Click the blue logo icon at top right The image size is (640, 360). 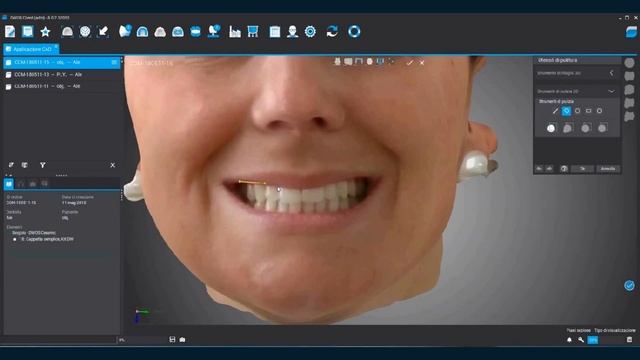coord(631,32)
